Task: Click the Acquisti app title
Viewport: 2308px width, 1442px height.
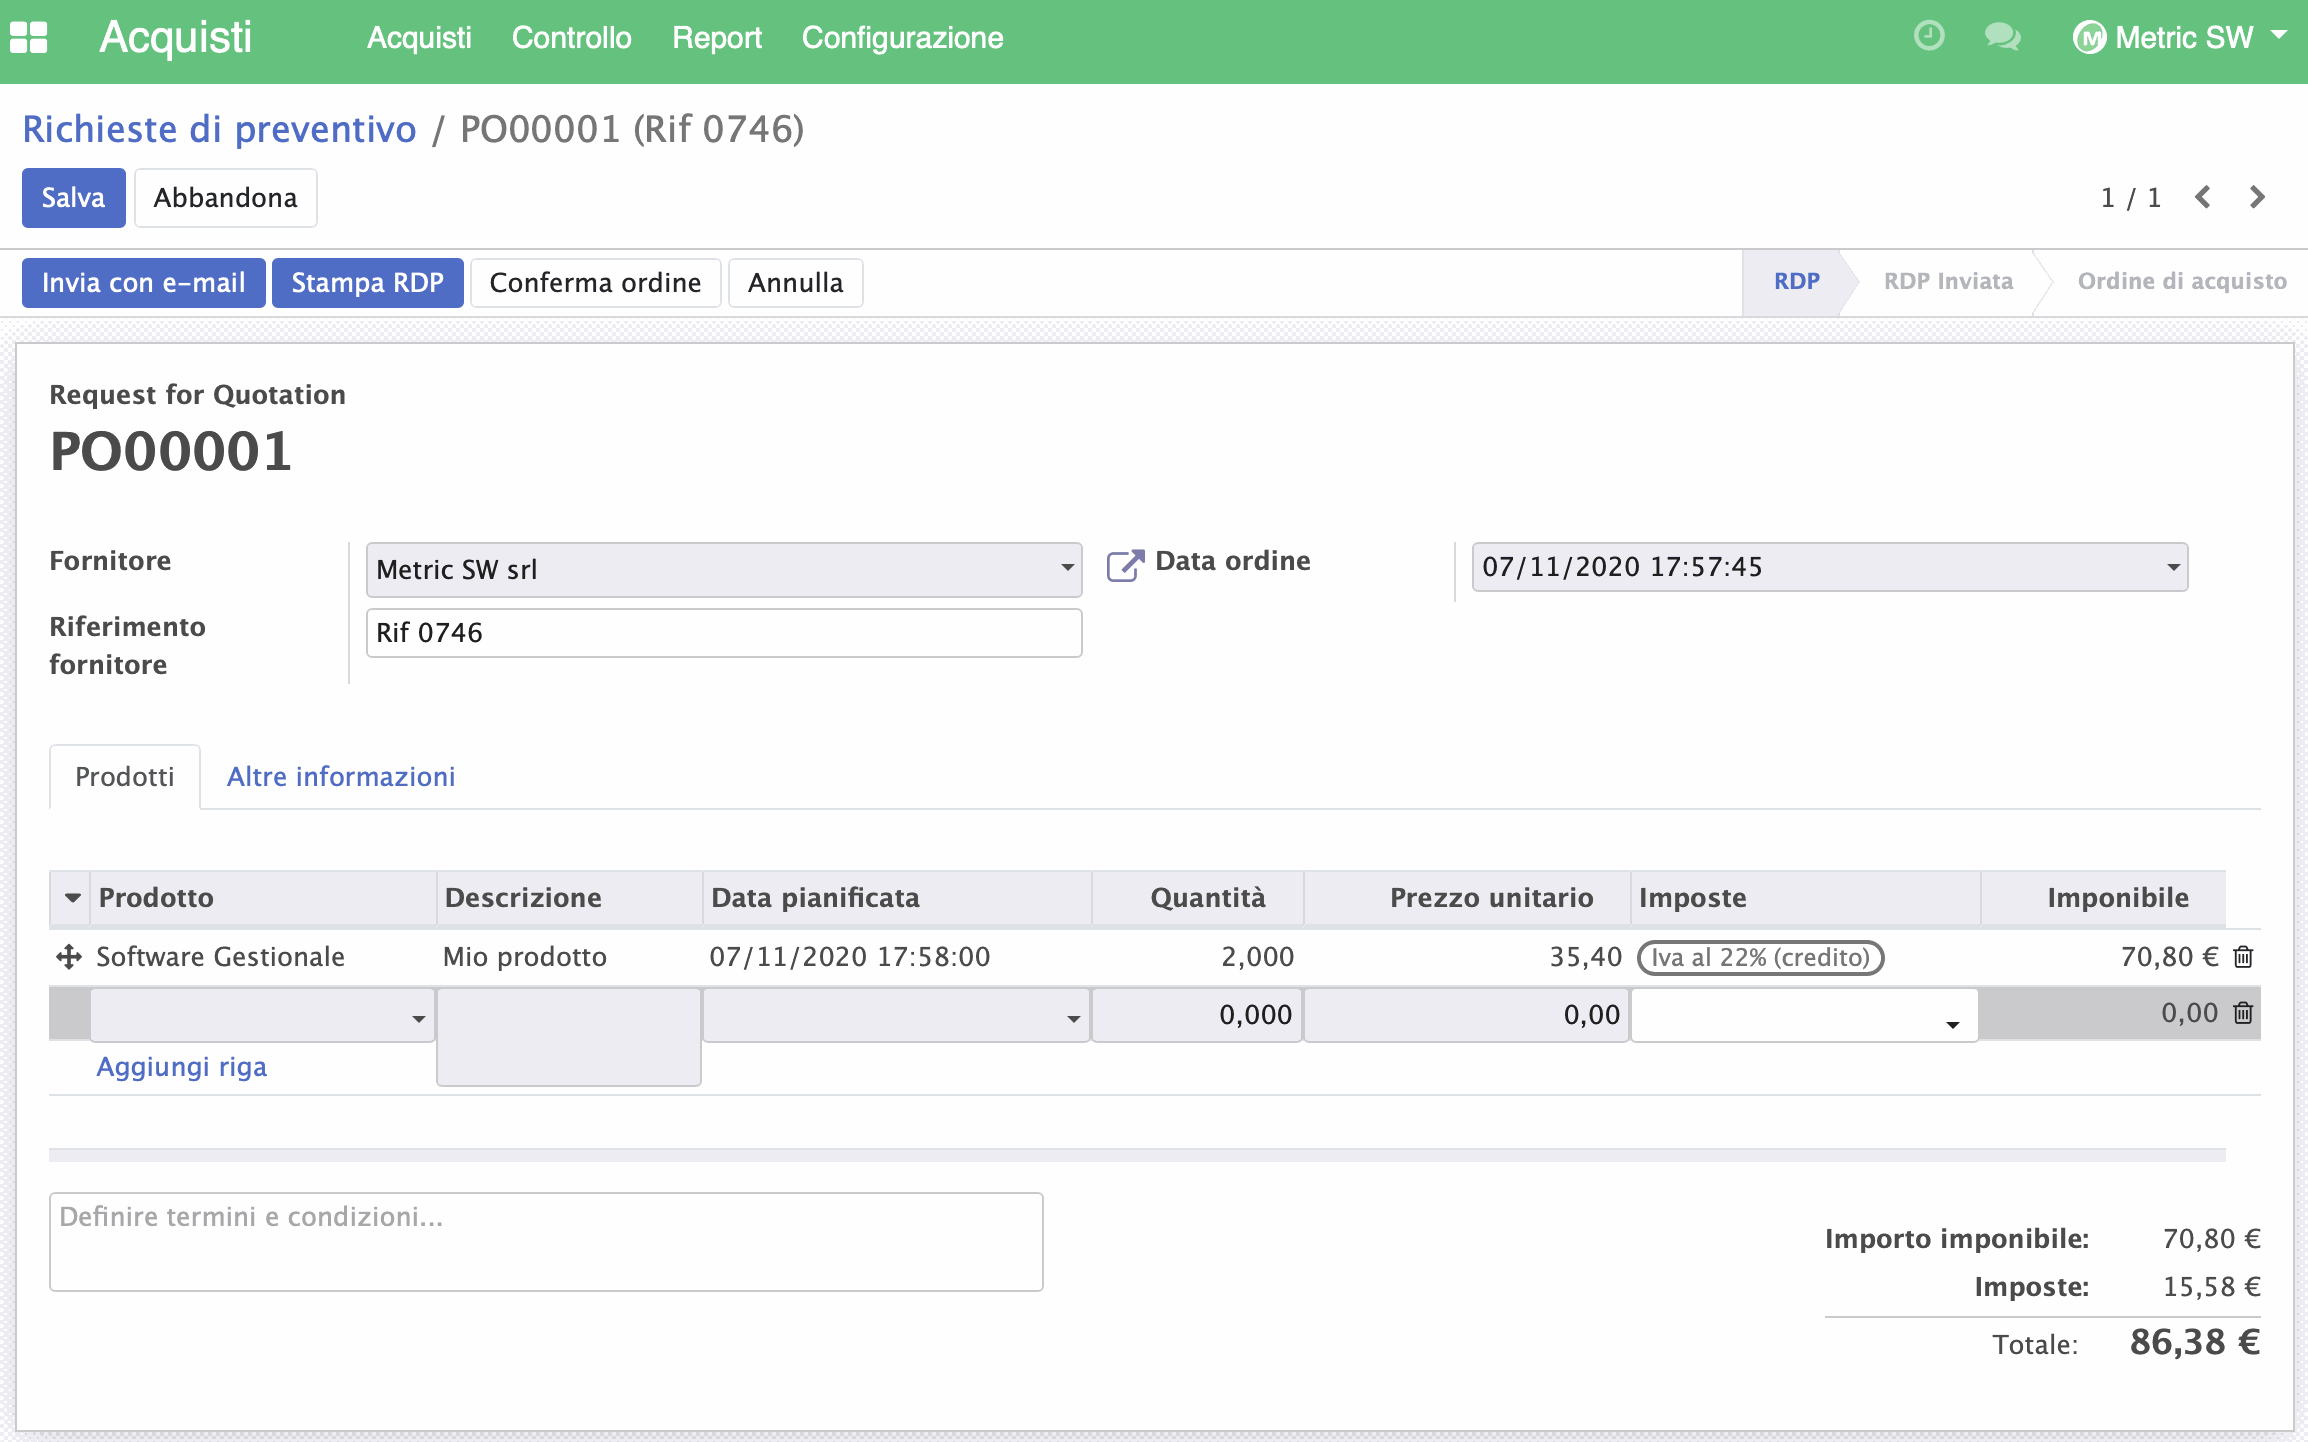Action: click(175, 38)
